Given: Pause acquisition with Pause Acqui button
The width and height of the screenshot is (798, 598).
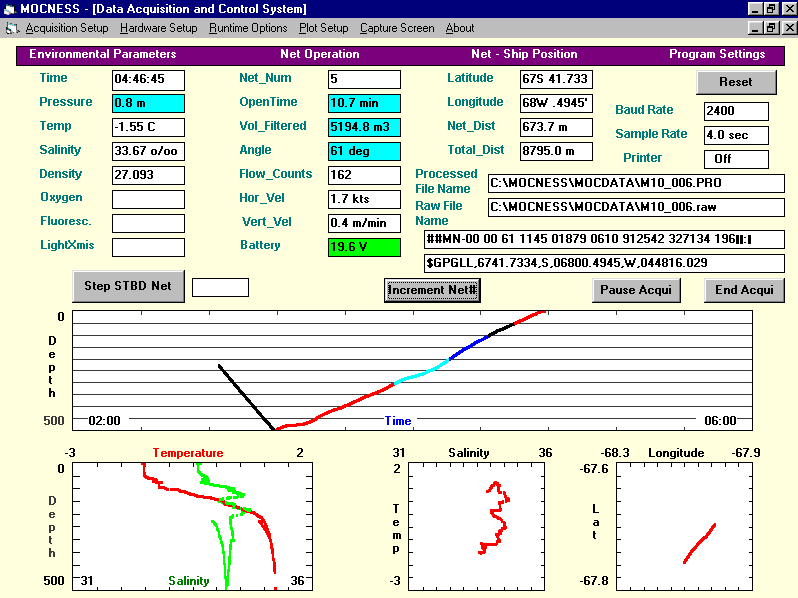Looking at the screenshot, I should click(x=636, y=290).
